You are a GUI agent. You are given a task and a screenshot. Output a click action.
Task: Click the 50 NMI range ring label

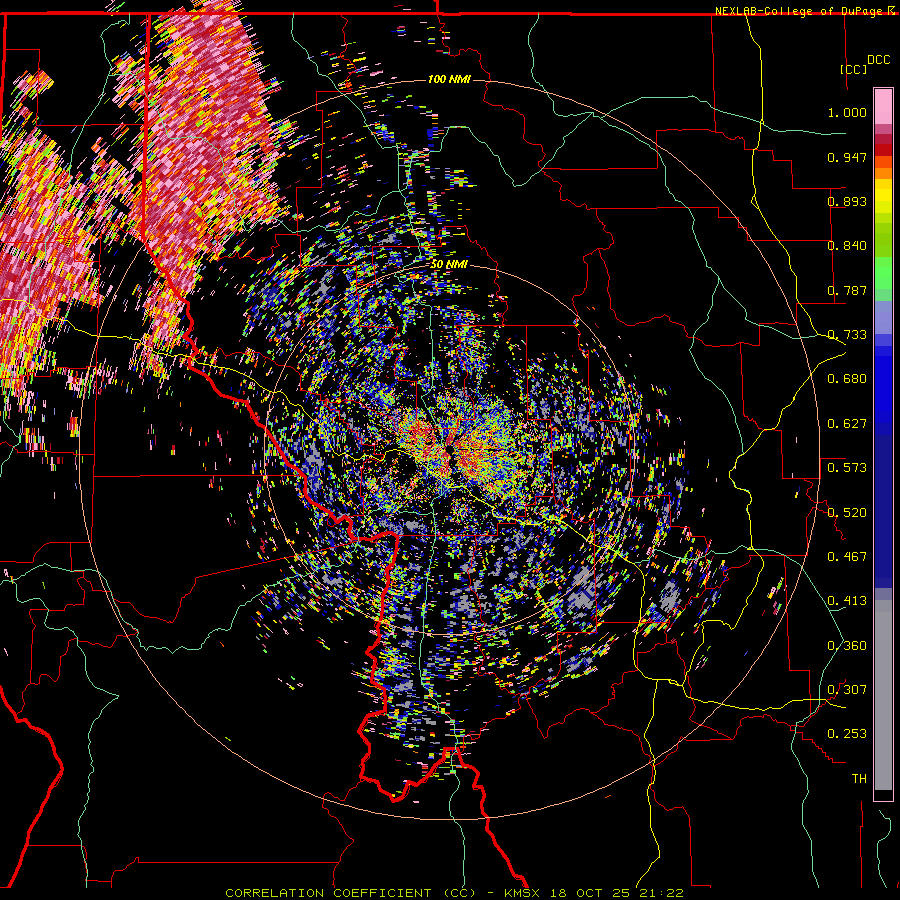(449, 265)
